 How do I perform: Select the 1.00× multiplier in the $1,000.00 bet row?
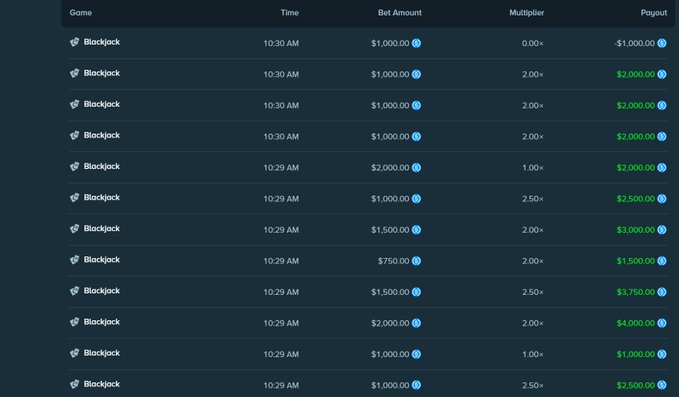coord(533,355)
